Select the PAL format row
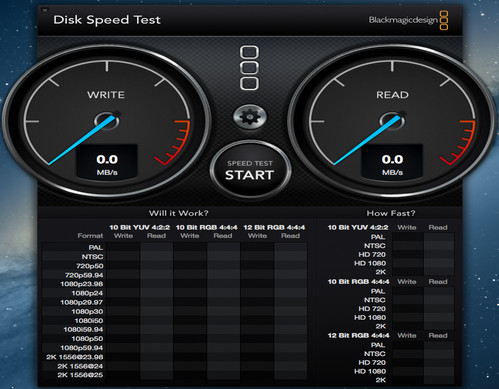 point(174,247)
